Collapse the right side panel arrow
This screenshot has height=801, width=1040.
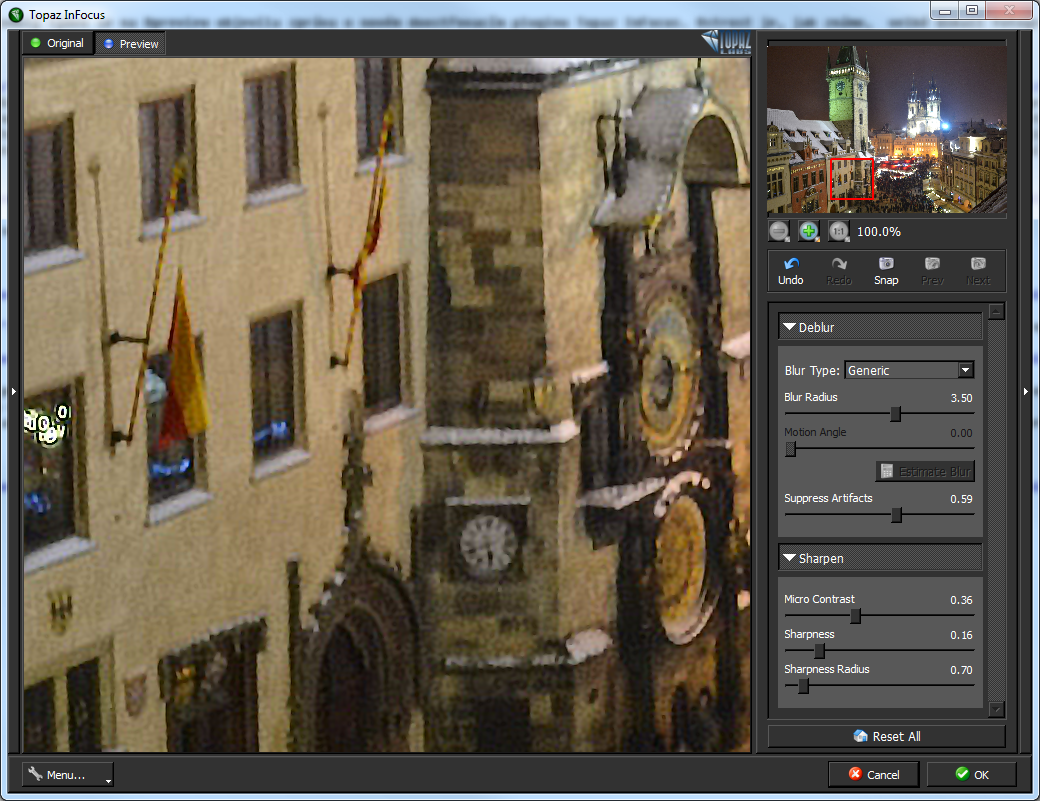click(x=1026, y=392)
